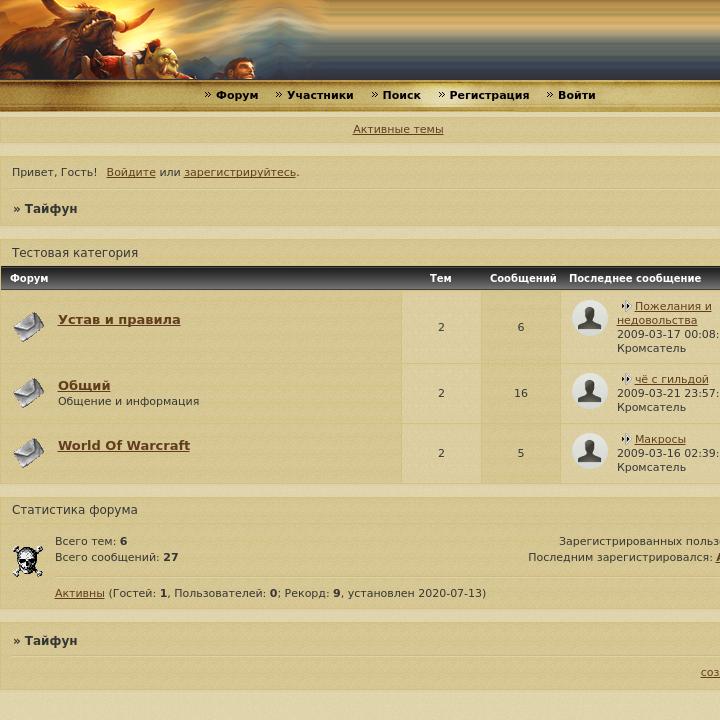Click arrow icon before Макросы
The height and width of the screenshot is (720, 720).
(625, 439)
